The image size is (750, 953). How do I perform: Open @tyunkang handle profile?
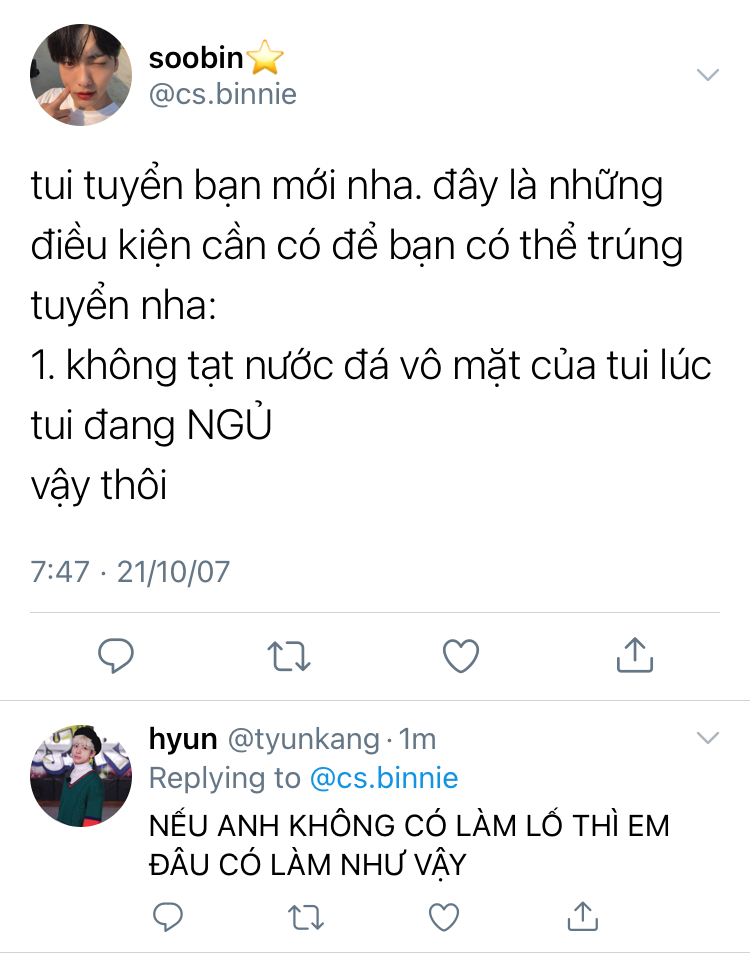pyautogui.click(x=304, y=739)
